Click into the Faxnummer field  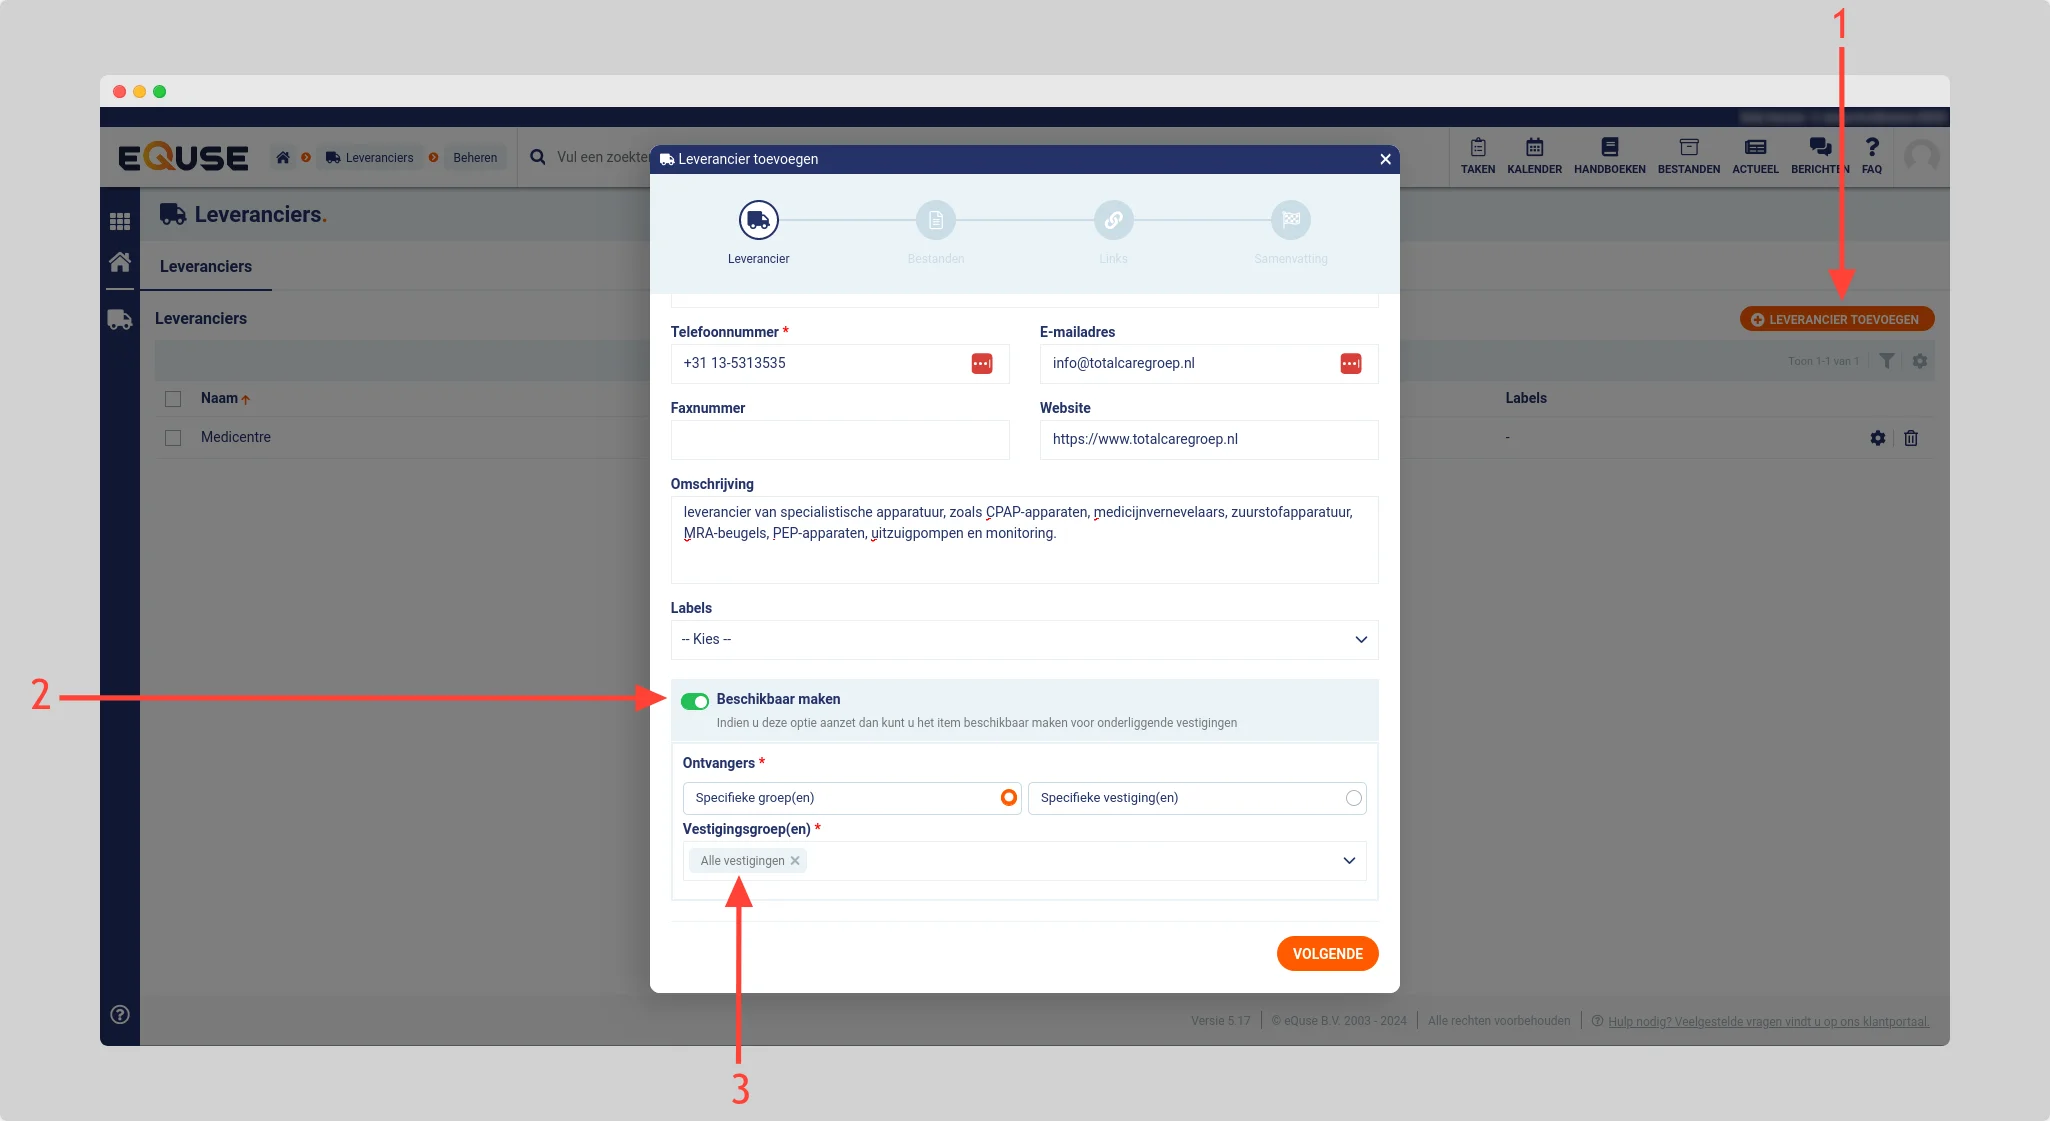click(839, 440)
